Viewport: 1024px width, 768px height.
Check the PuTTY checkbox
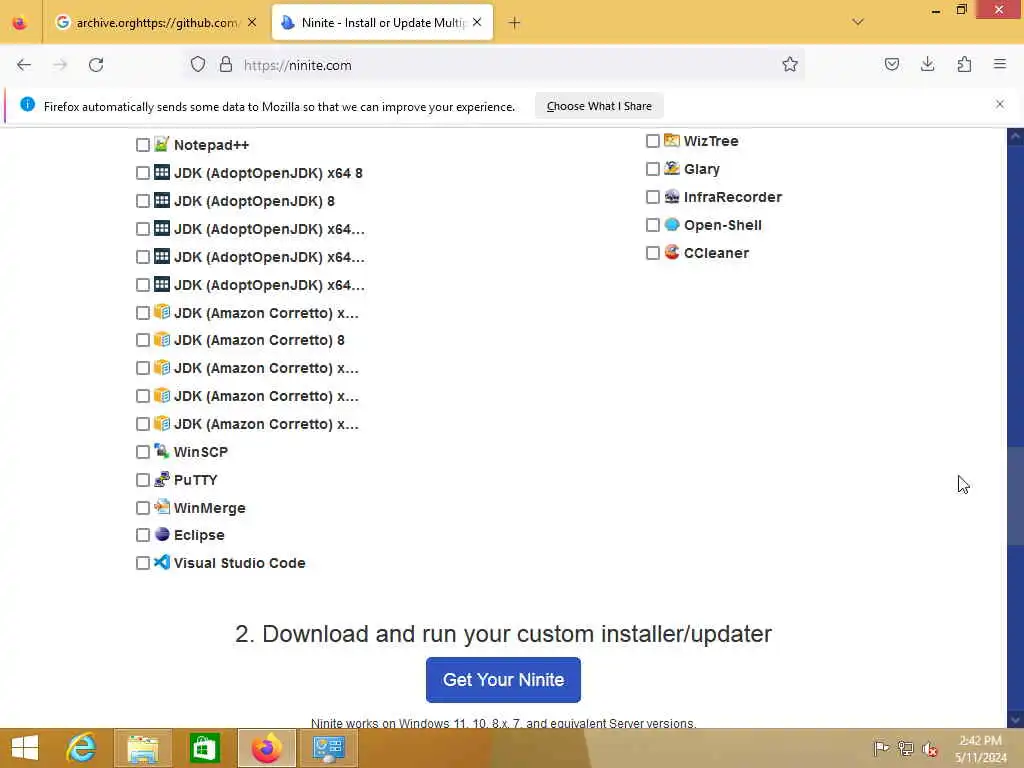tap(143, 480)
